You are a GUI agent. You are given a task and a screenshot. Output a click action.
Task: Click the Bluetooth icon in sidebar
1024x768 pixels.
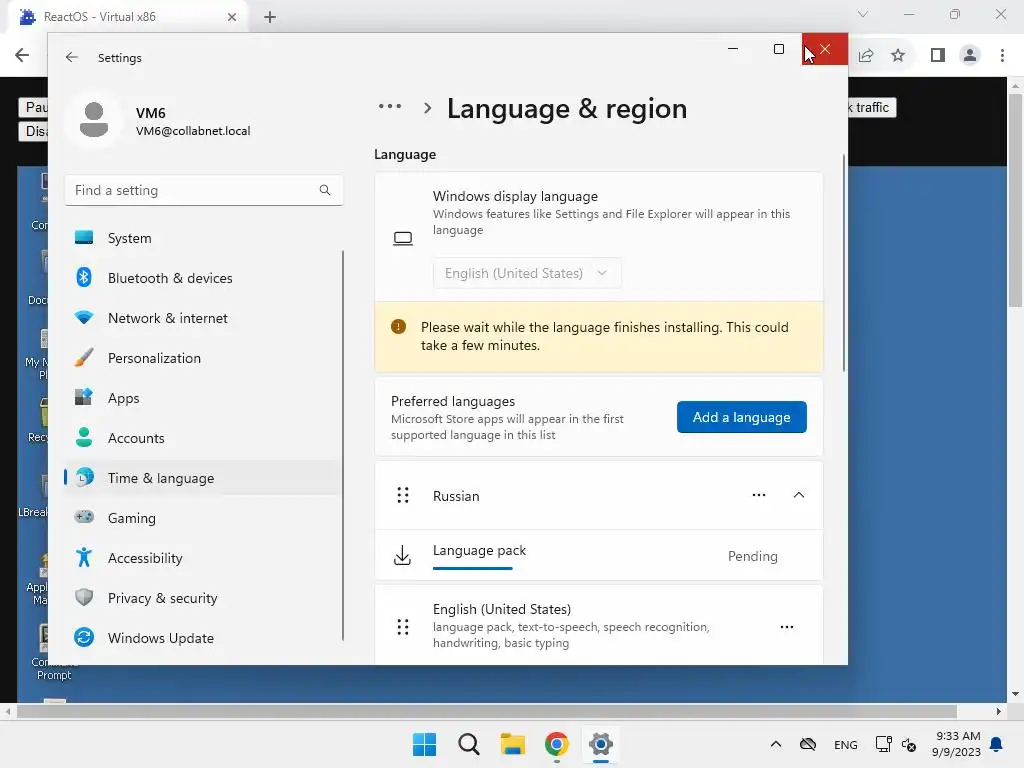click(84, 278)
